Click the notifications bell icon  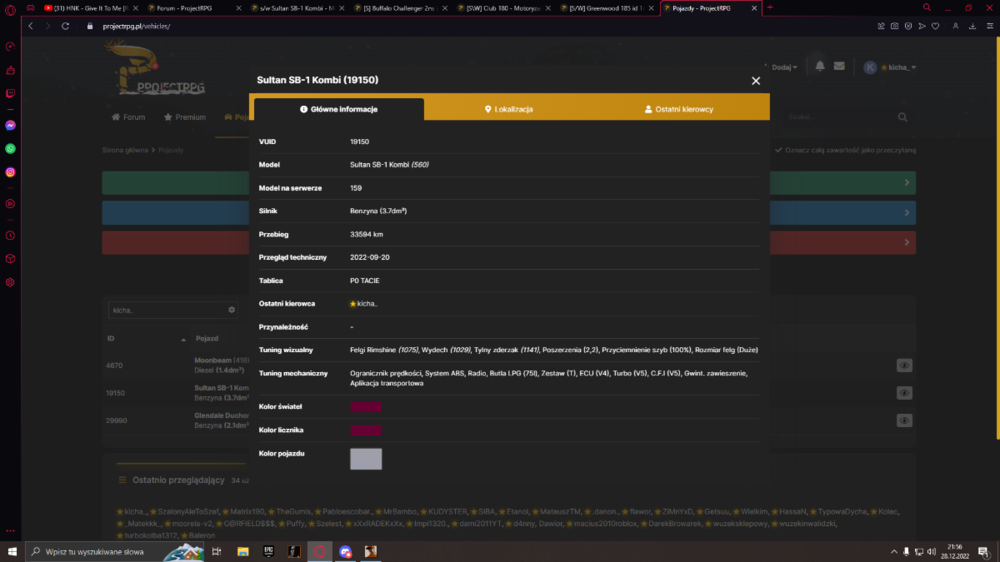pyautogui.click(x=820, y=66)
